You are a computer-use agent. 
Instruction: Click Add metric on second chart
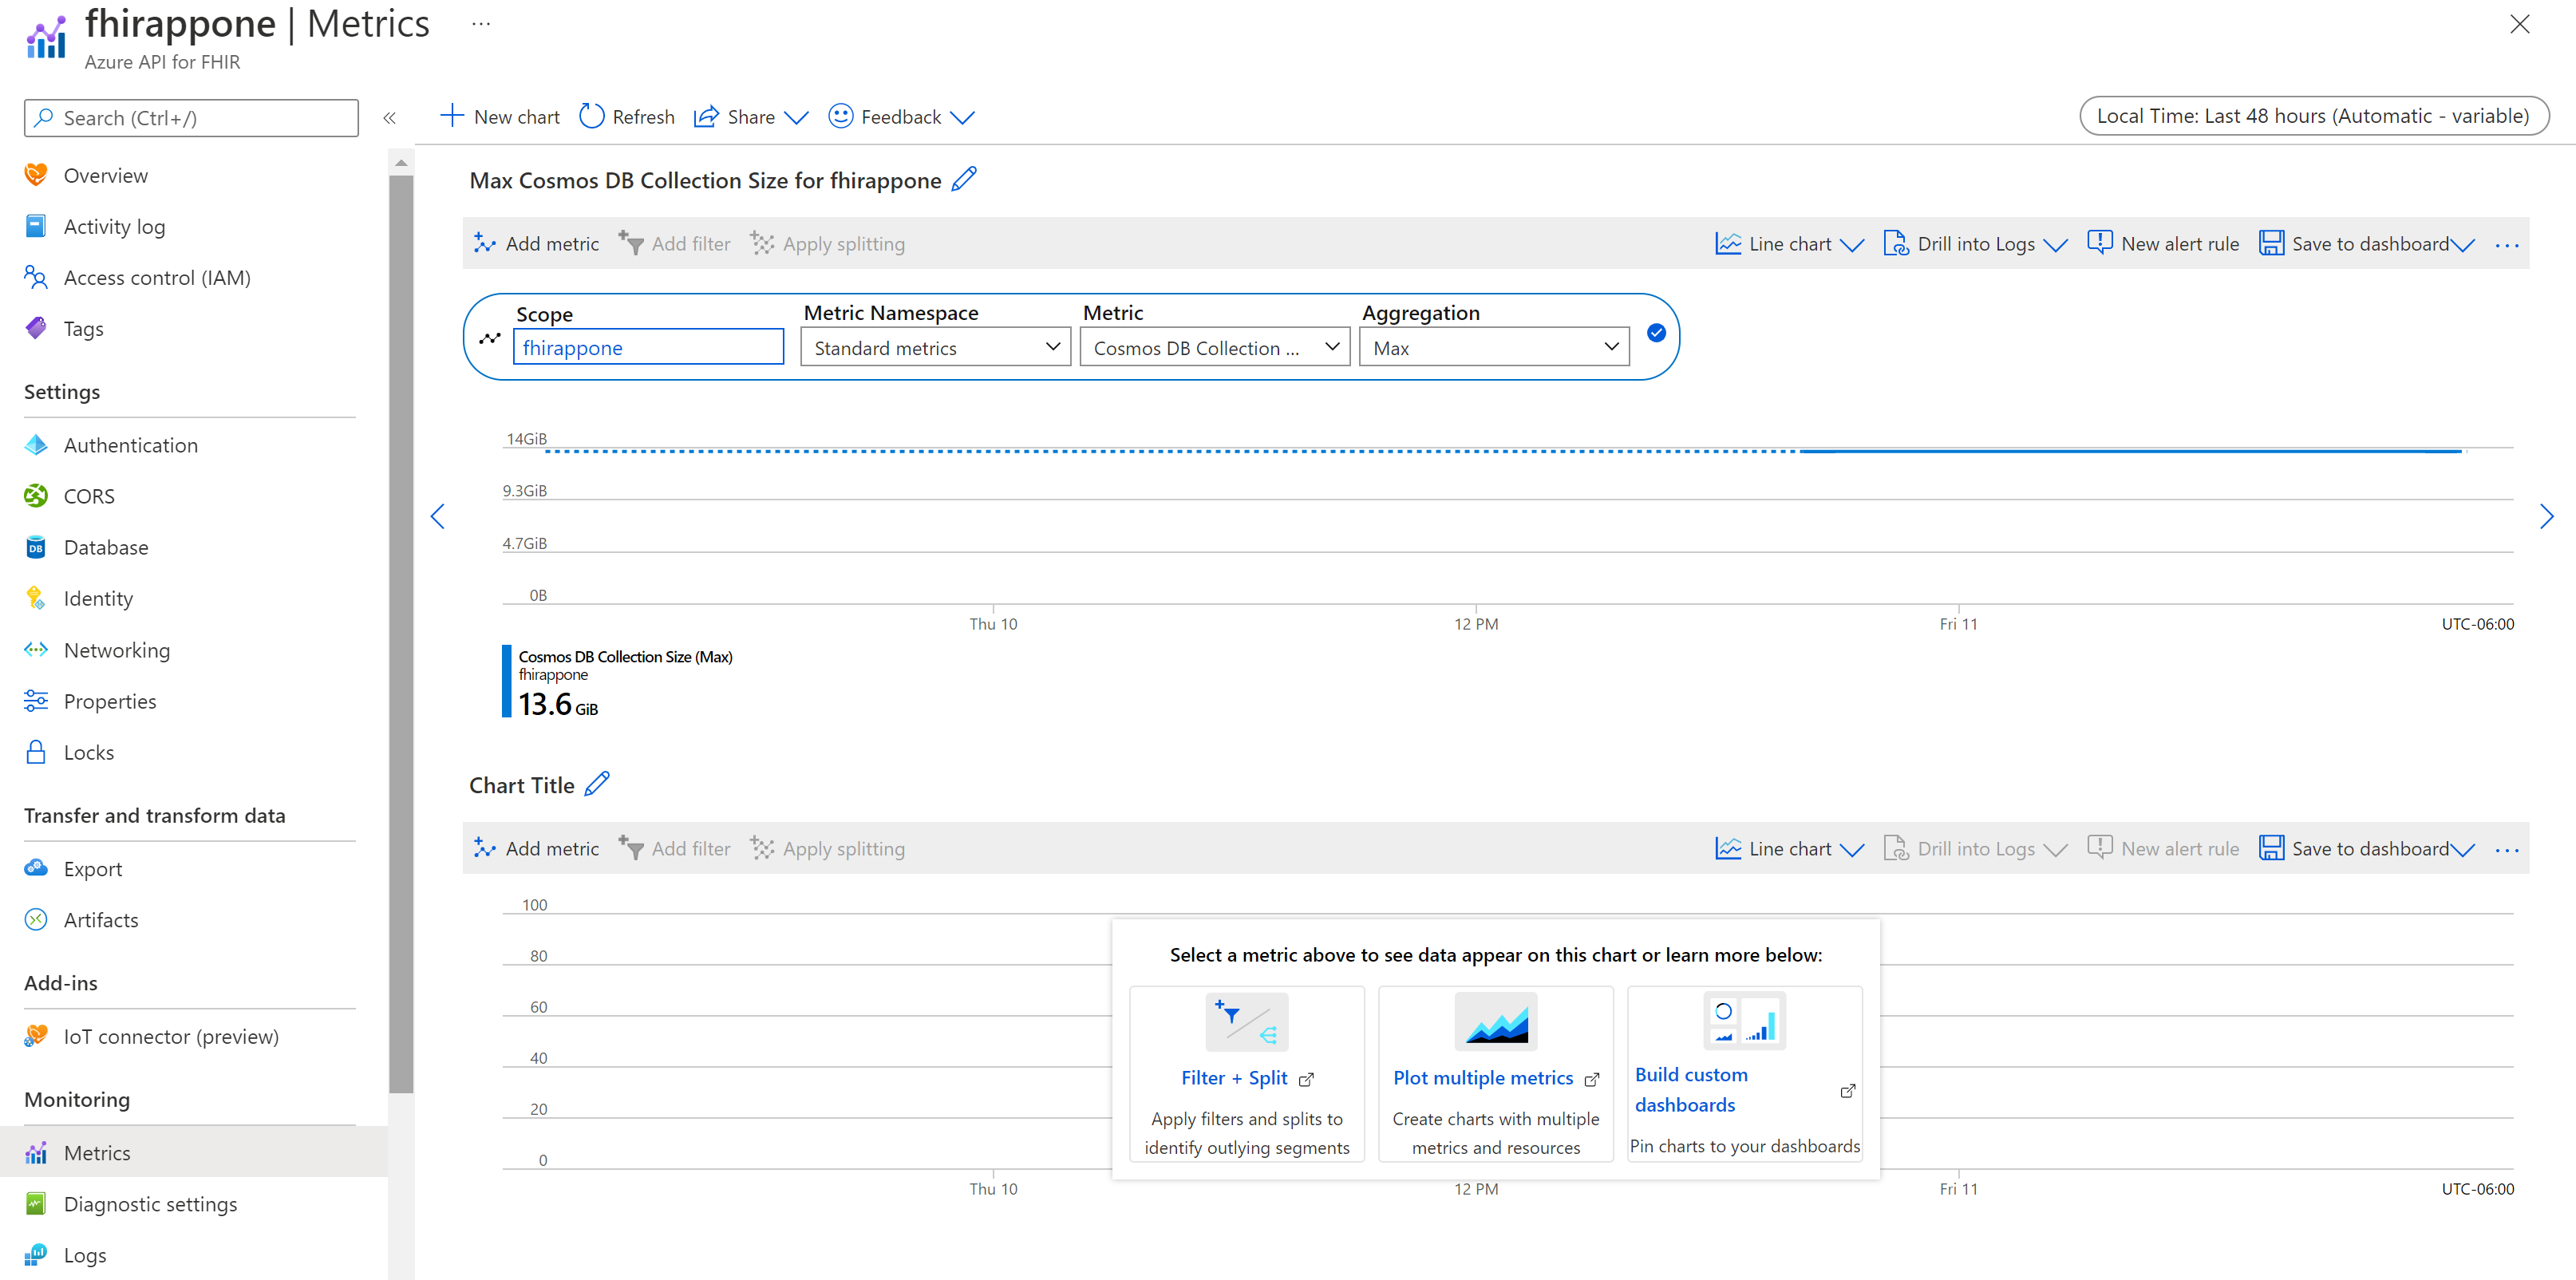pos(537,849)
